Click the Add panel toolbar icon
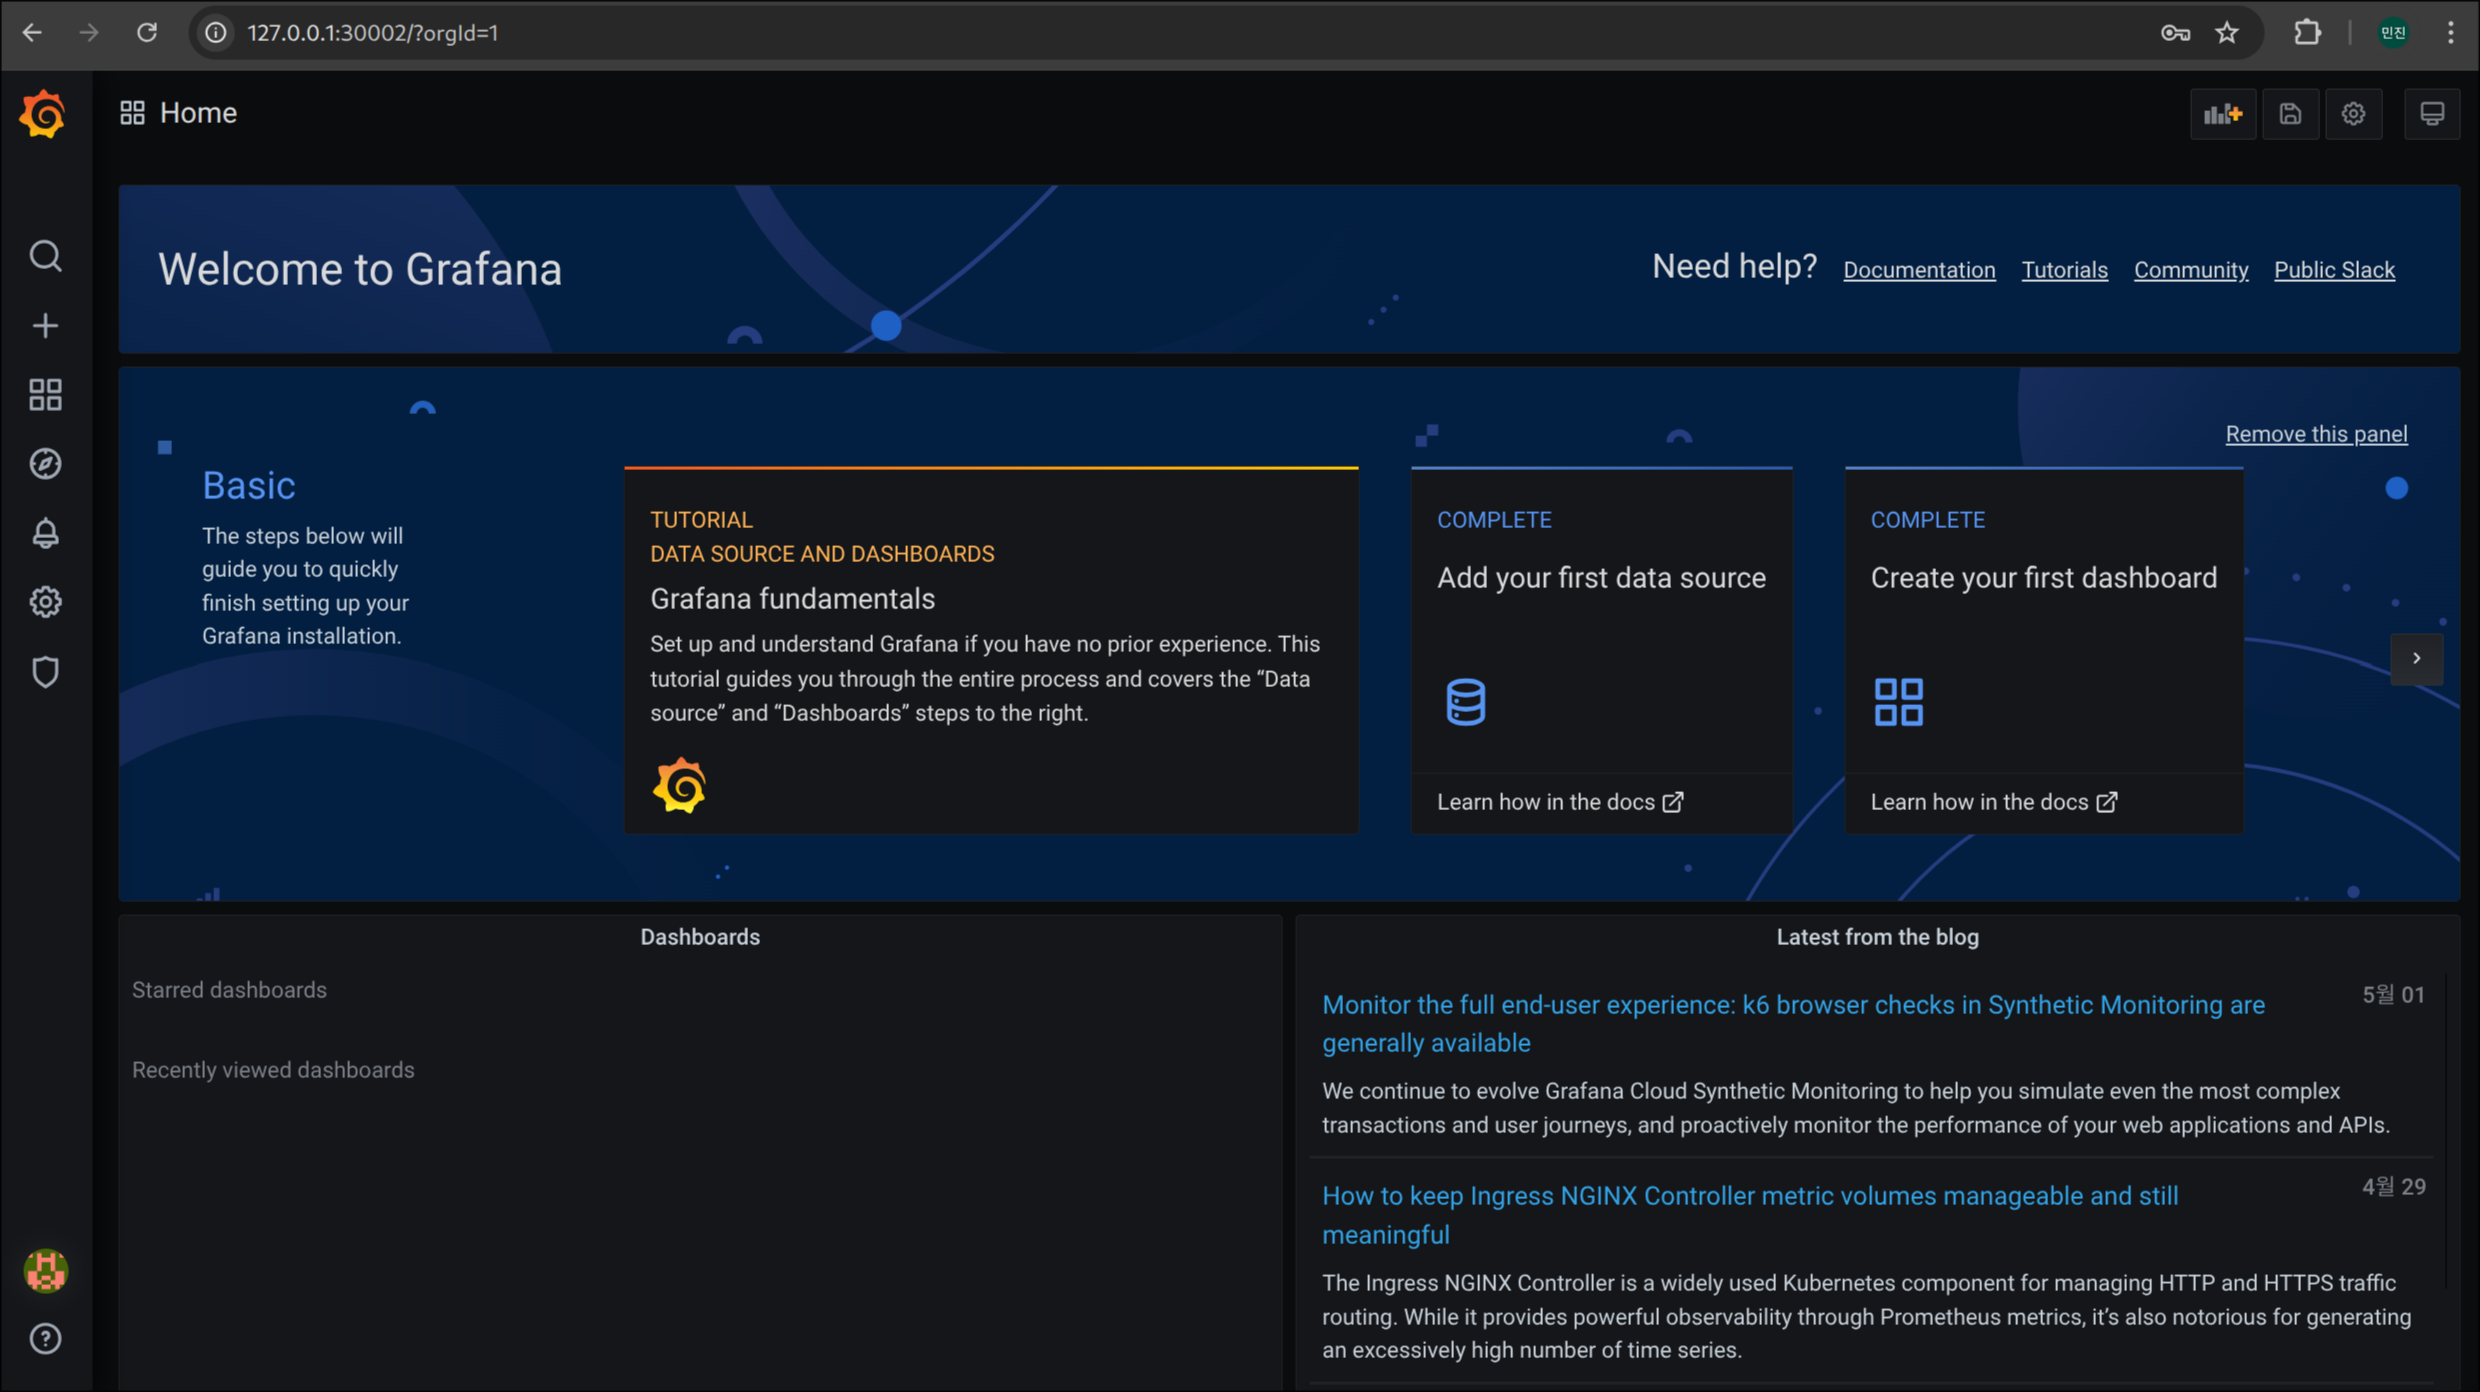This screenshot has height=1392, width=2480. (2223, 114)
